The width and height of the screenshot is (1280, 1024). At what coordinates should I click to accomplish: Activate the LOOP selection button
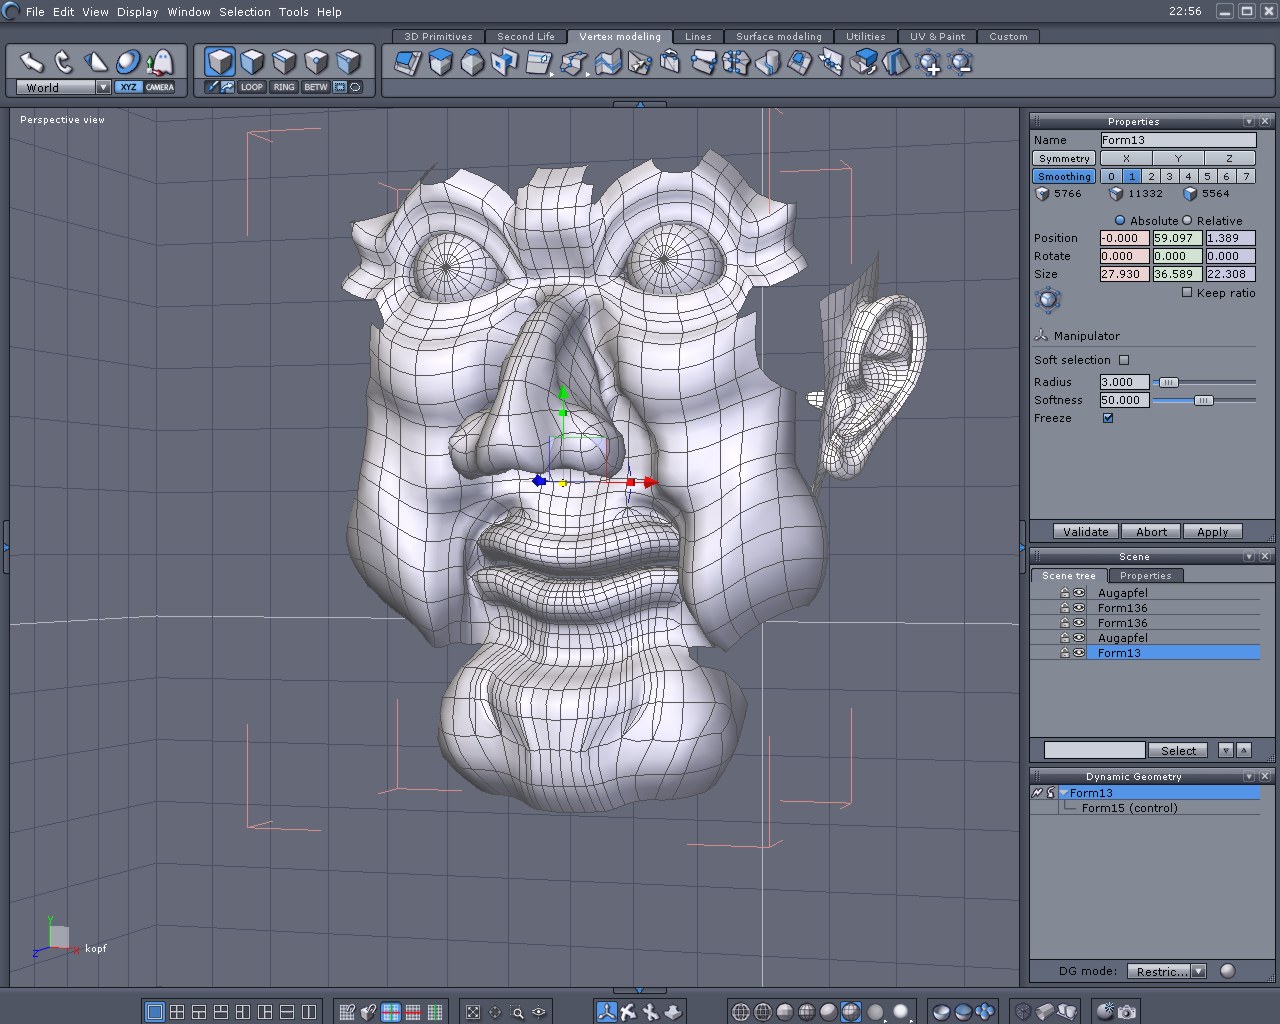[x=251, y=87]
